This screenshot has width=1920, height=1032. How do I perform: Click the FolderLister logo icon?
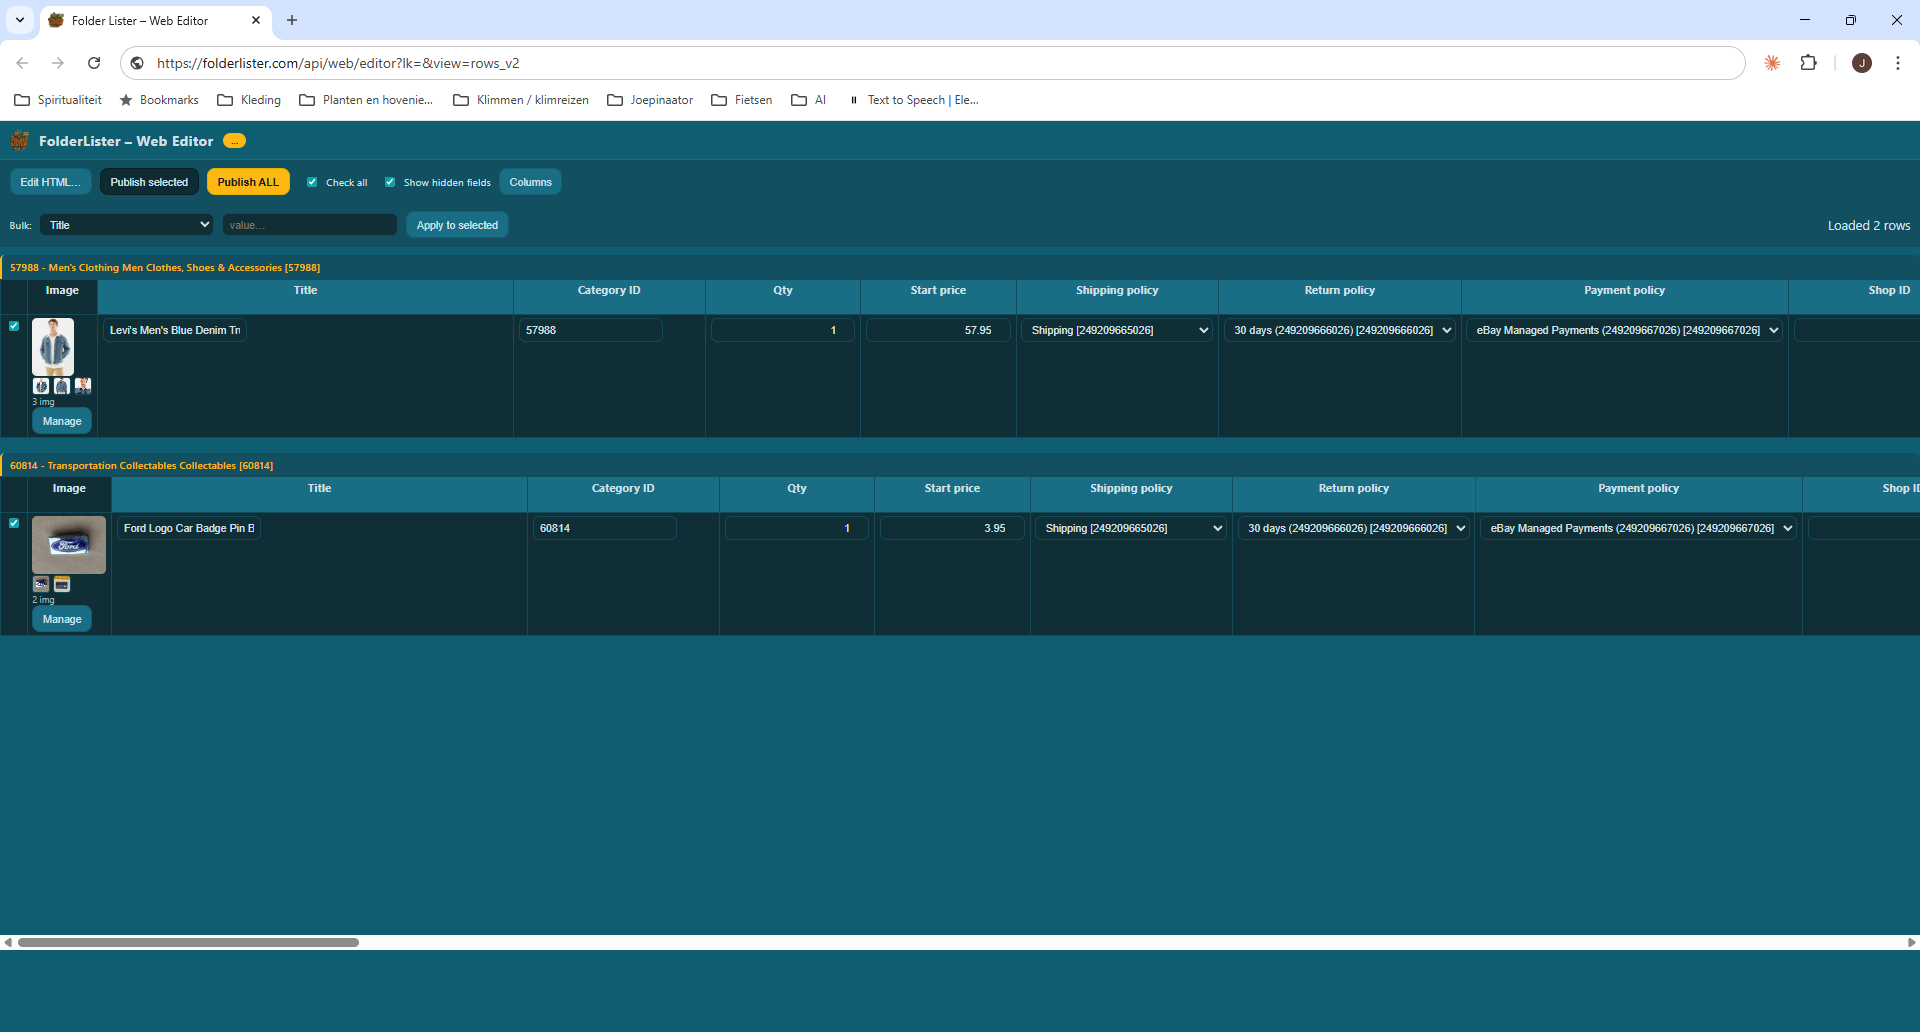20,141
